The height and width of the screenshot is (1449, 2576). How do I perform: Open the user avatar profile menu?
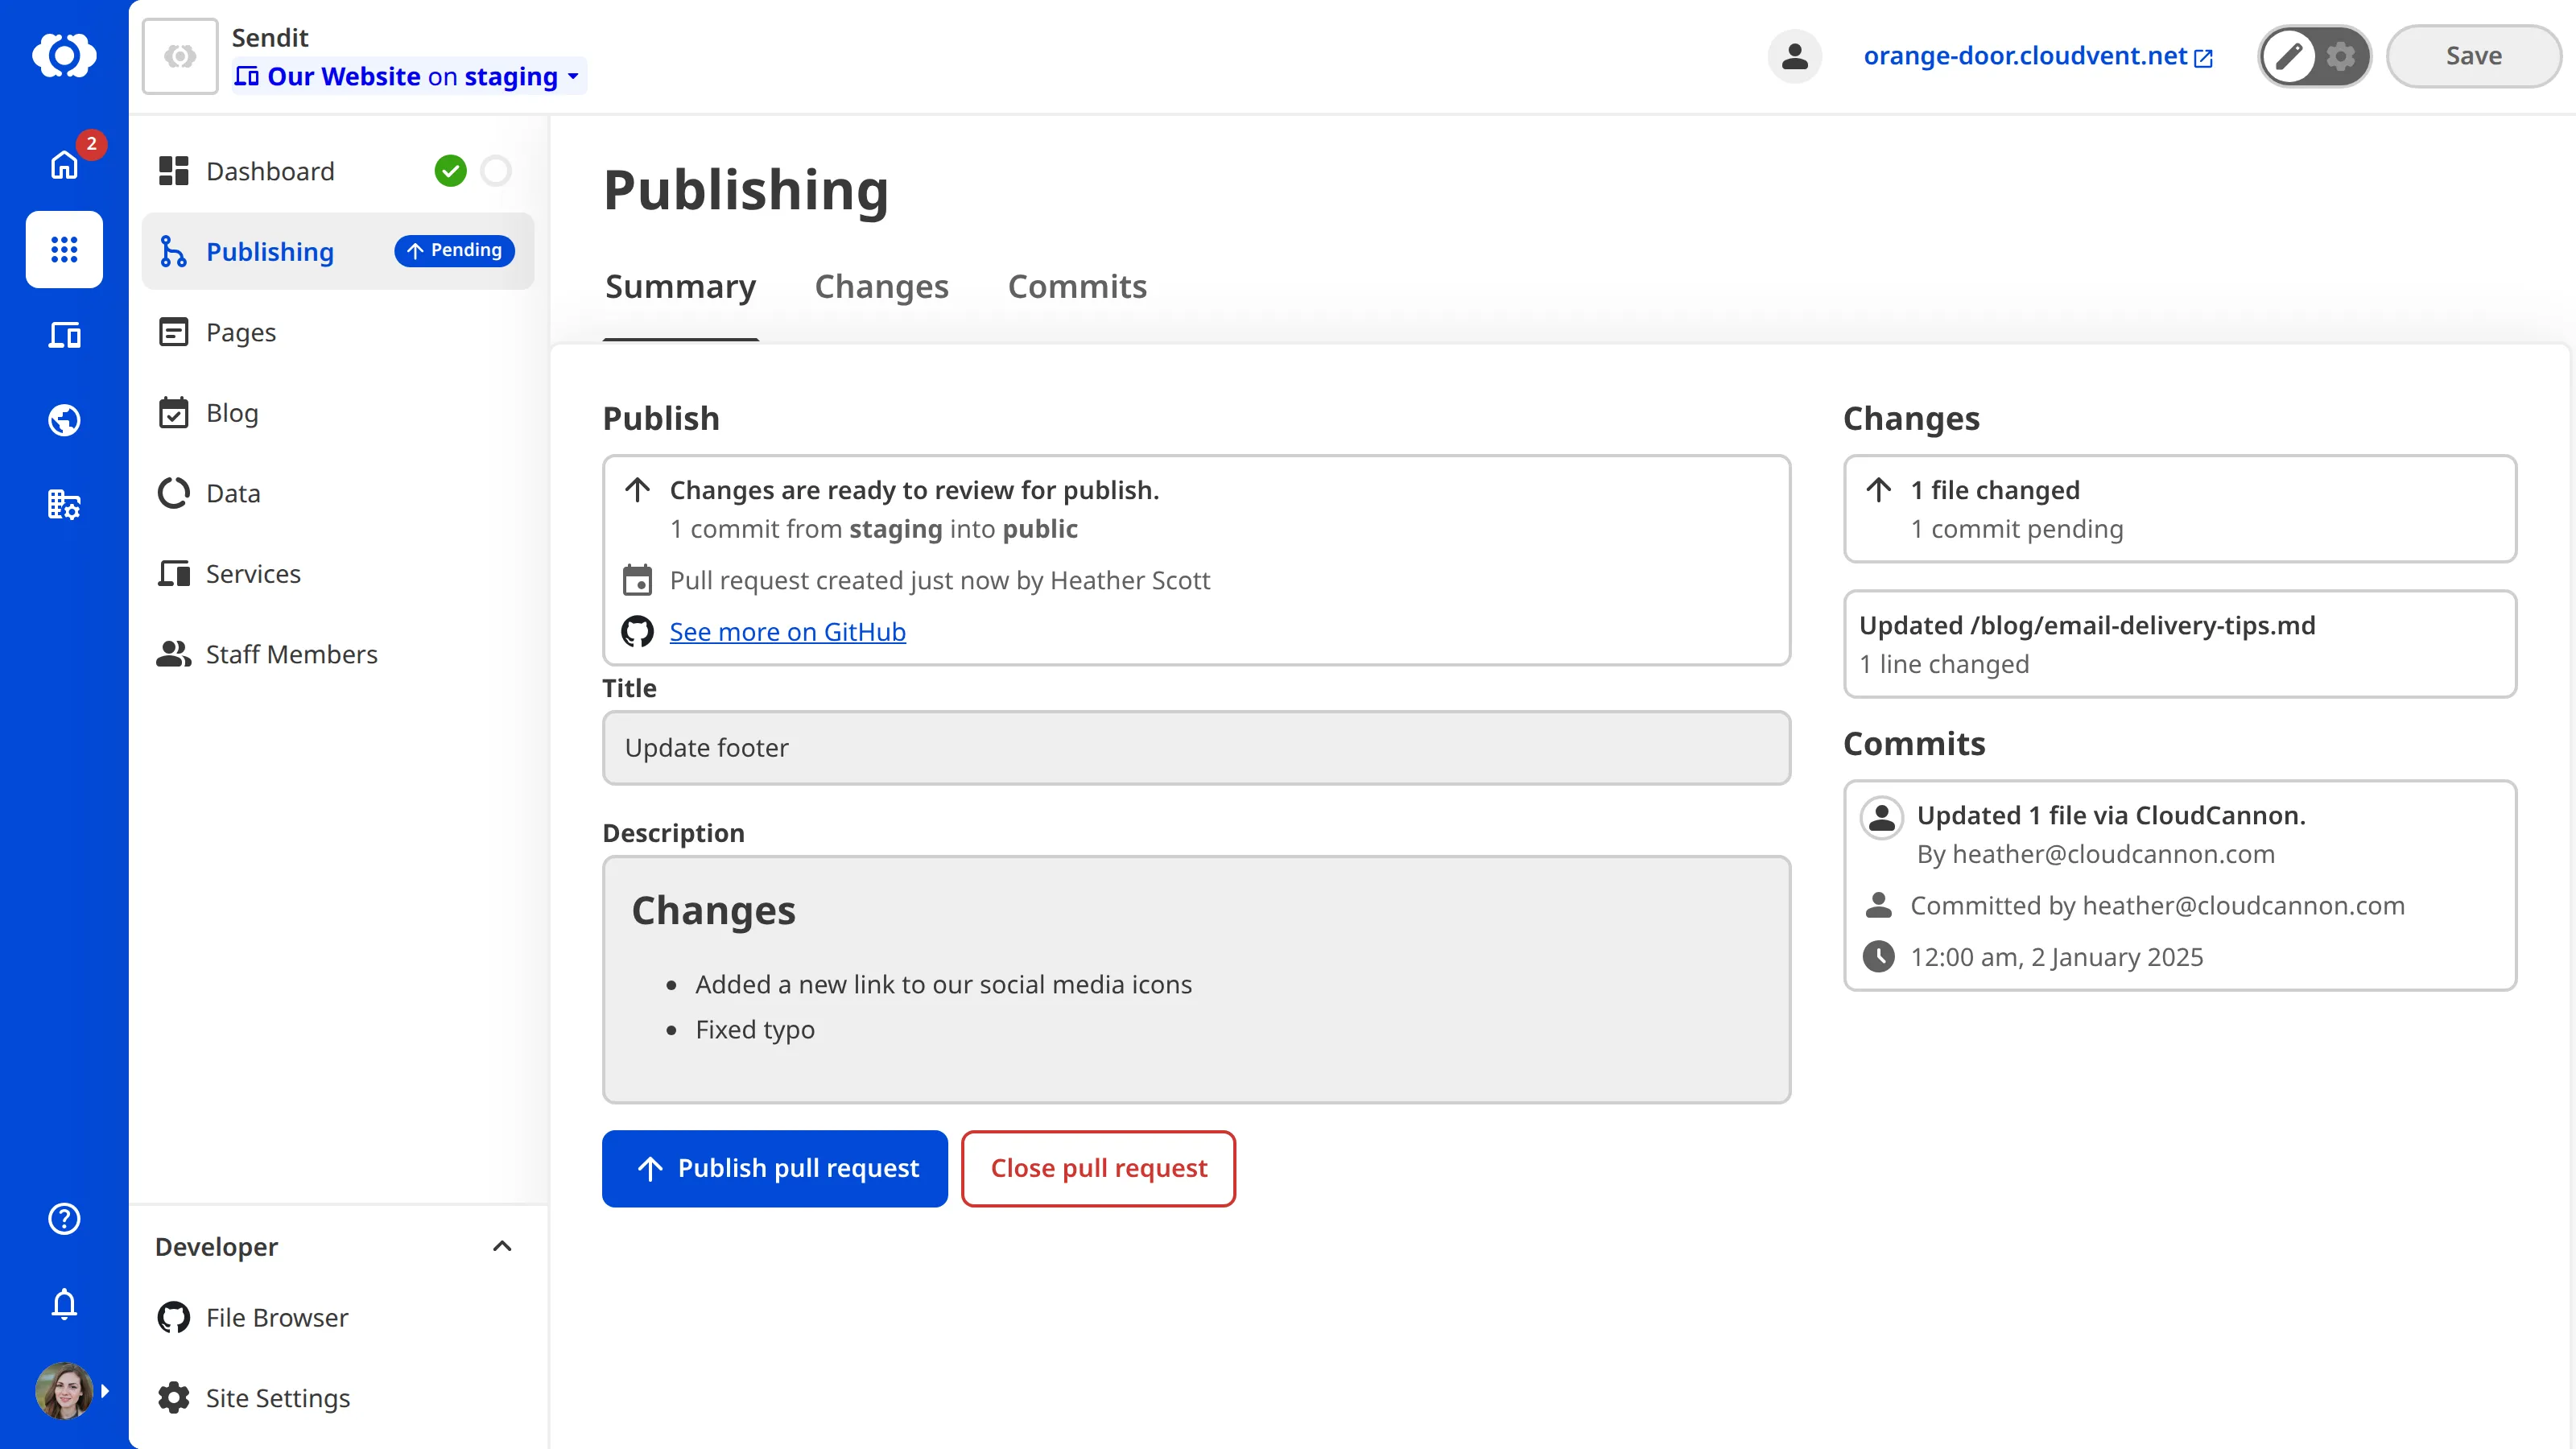pos(64,1390)
